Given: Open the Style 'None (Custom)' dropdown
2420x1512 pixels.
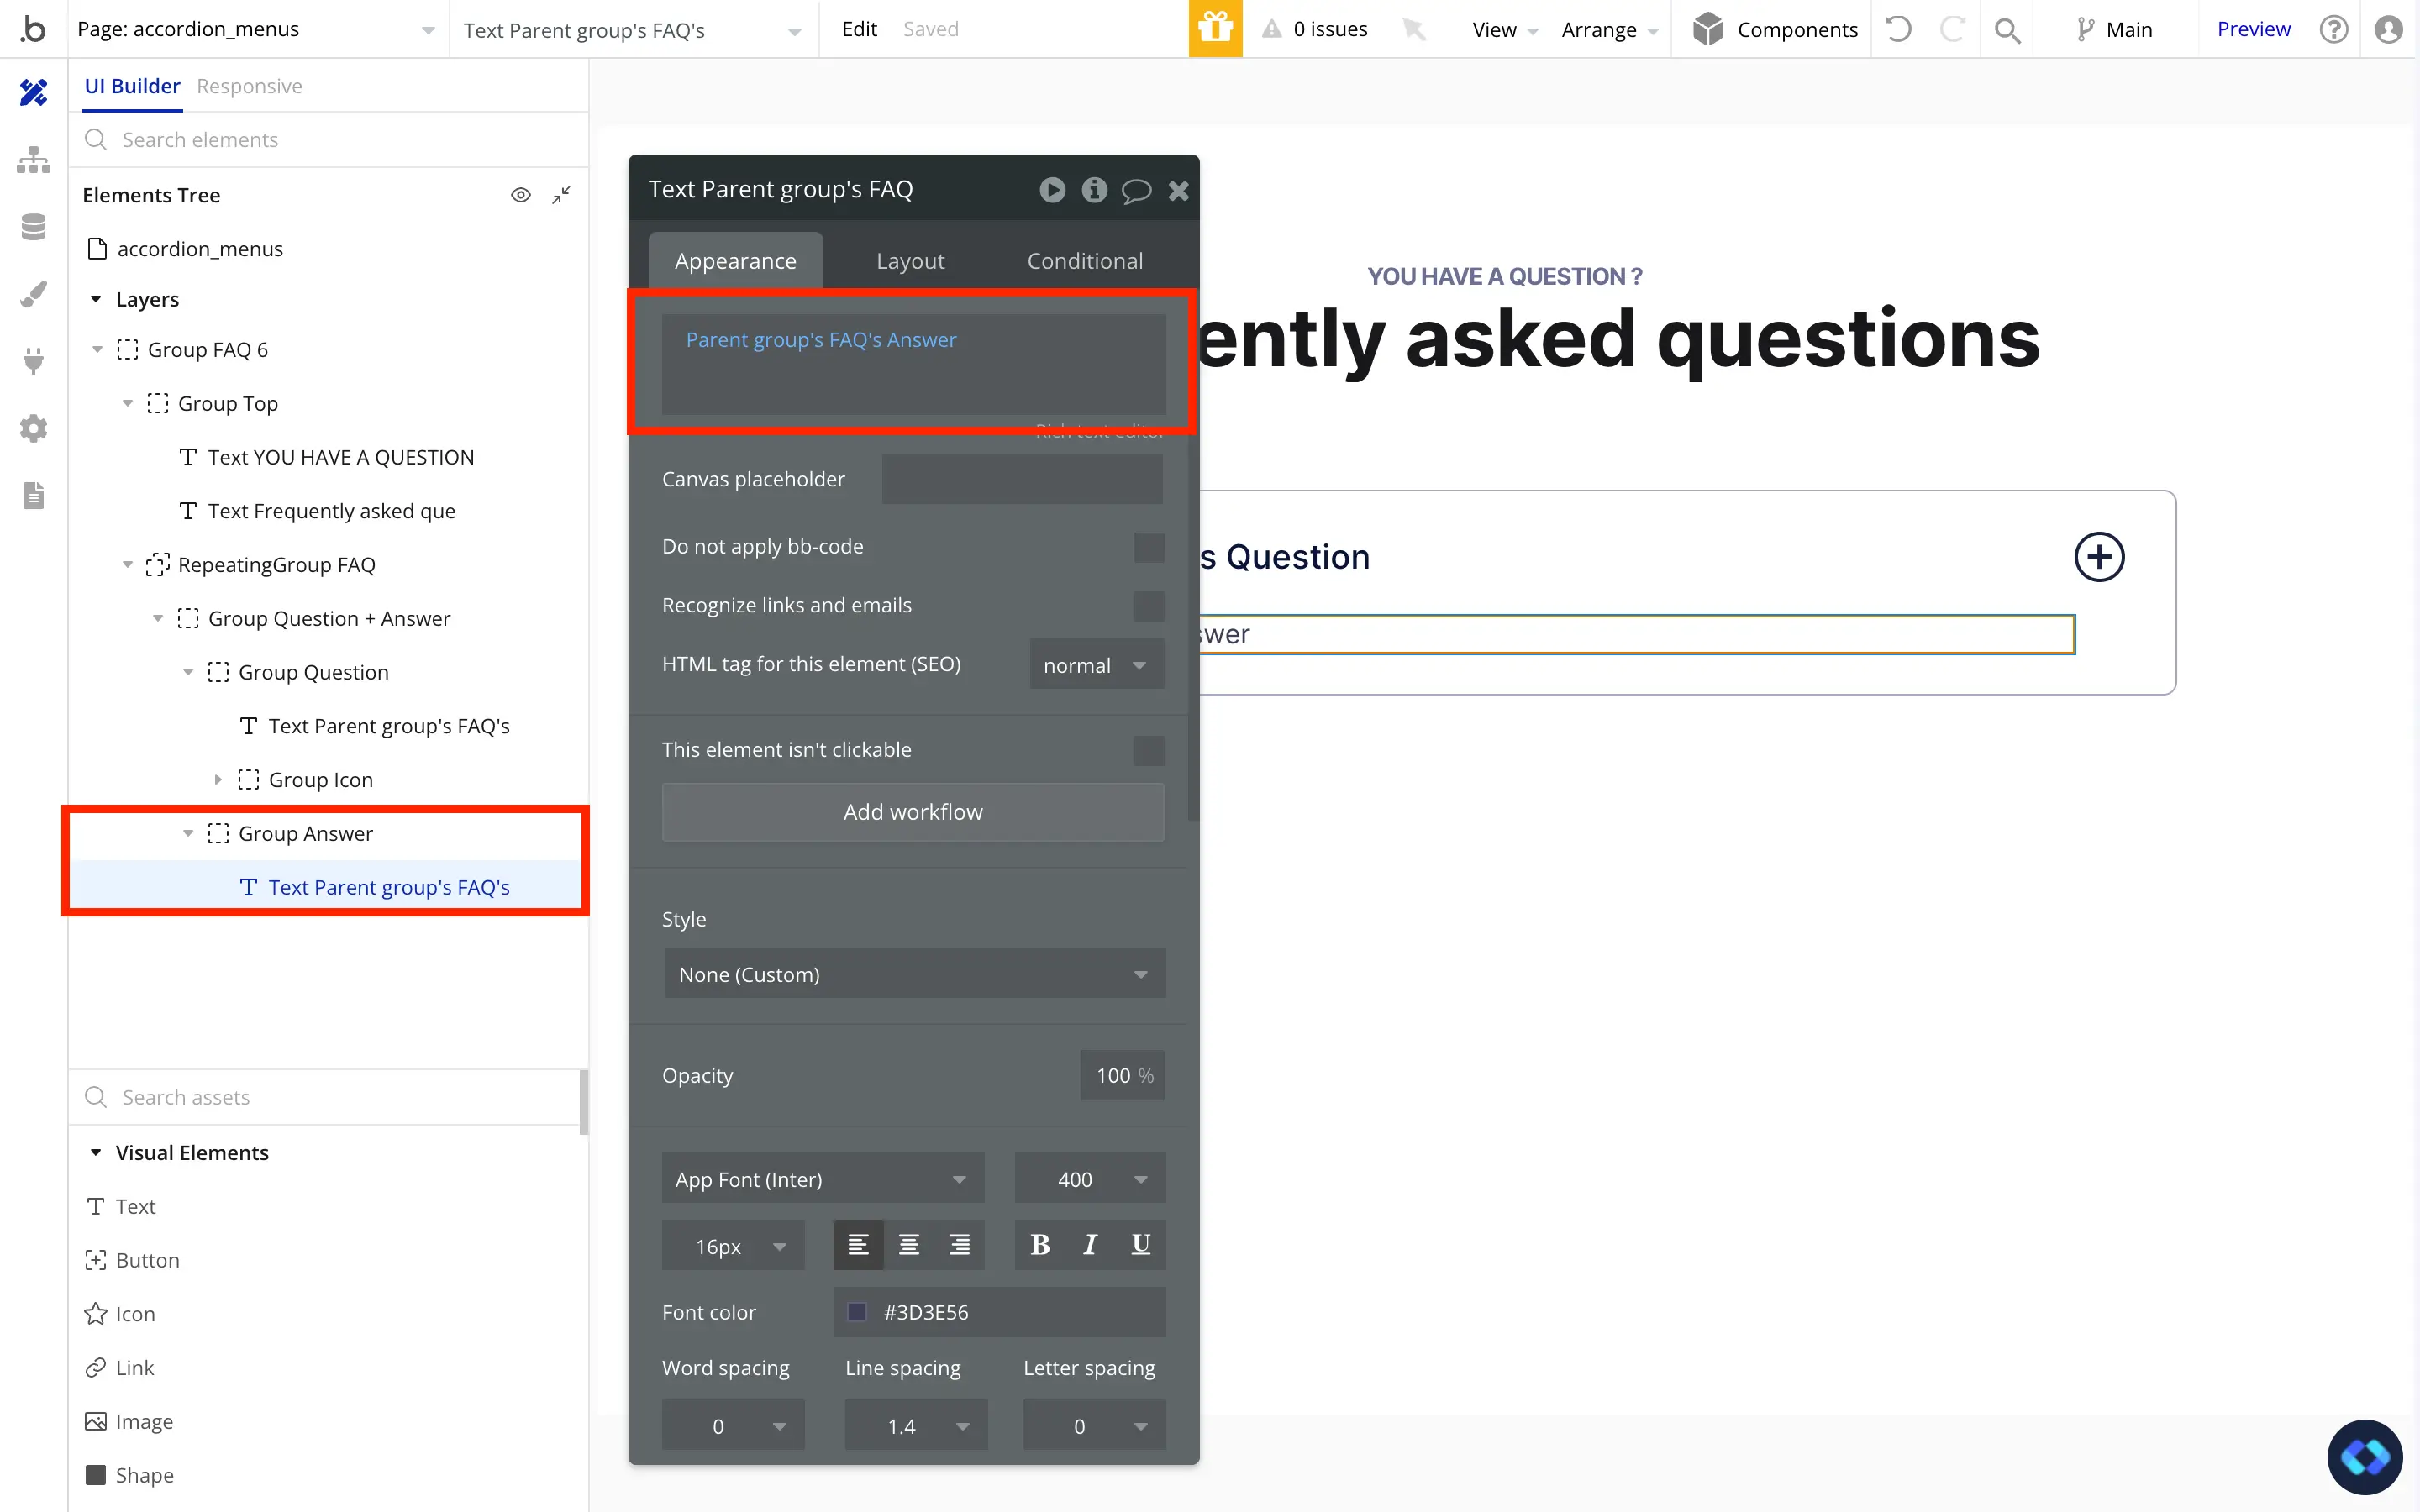Looking at the screenshot, I should [x=914, y=974].
